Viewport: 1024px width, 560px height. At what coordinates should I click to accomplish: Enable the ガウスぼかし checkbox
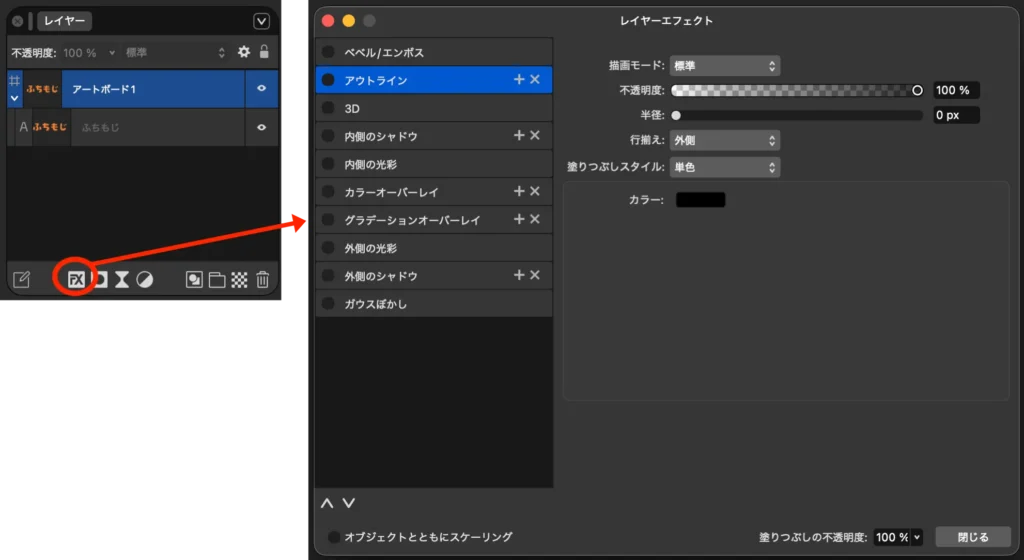click(328, 303)
